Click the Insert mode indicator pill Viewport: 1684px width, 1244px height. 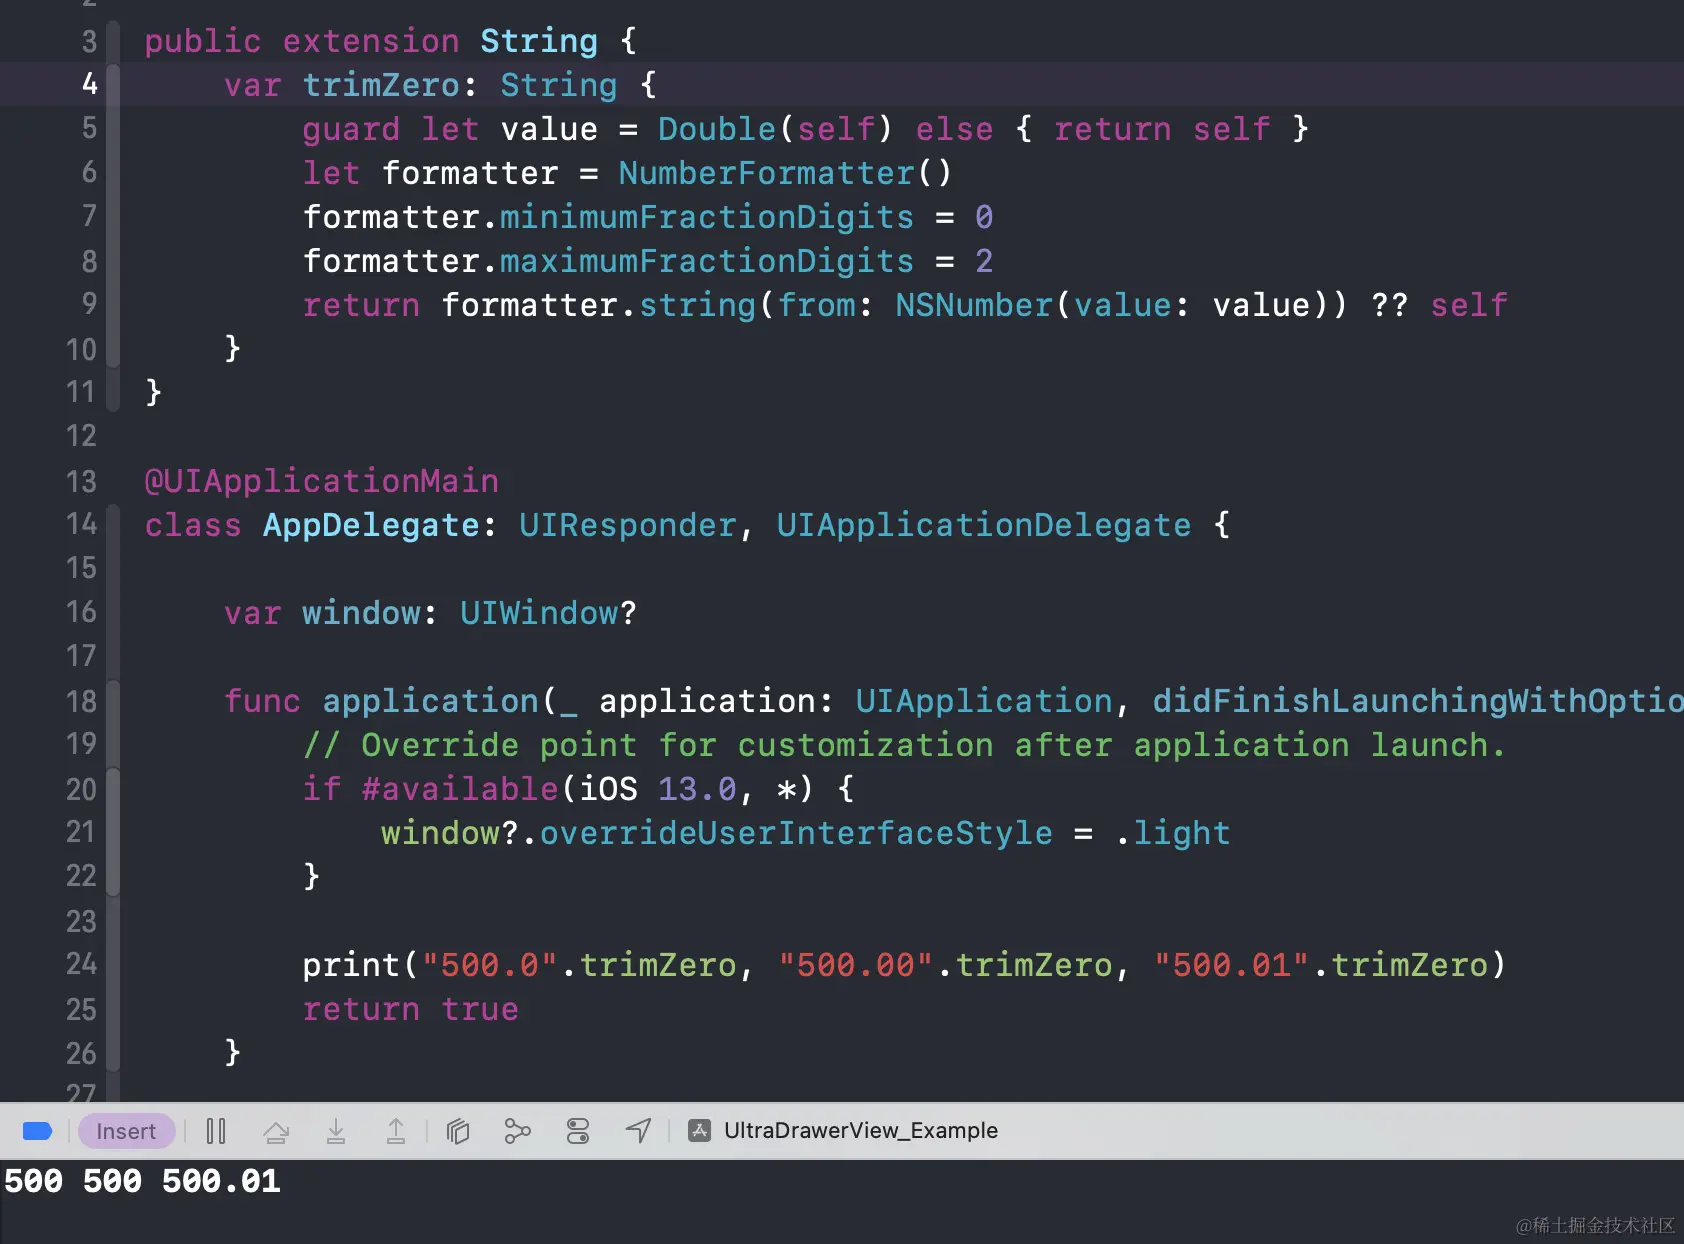click(126, 1131)
